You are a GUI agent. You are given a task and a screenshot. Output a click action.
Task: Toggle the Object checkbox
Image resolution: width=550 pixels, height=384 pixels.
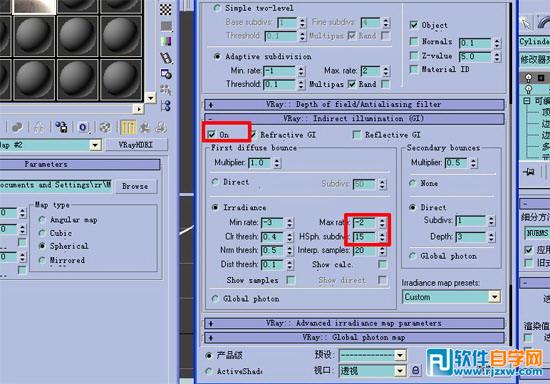point(414,25)
